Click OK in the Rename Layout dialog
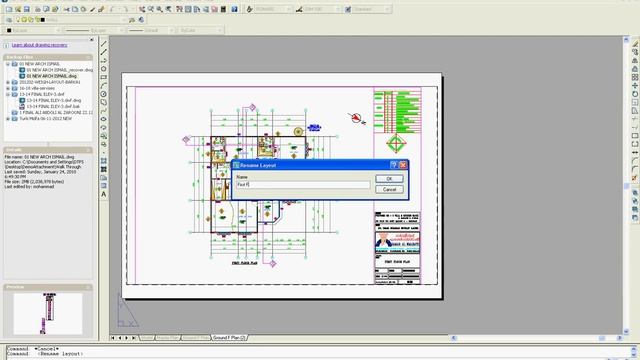Image resolution: width=640 pixels, height=360 pixels. [x=389, y=179]
